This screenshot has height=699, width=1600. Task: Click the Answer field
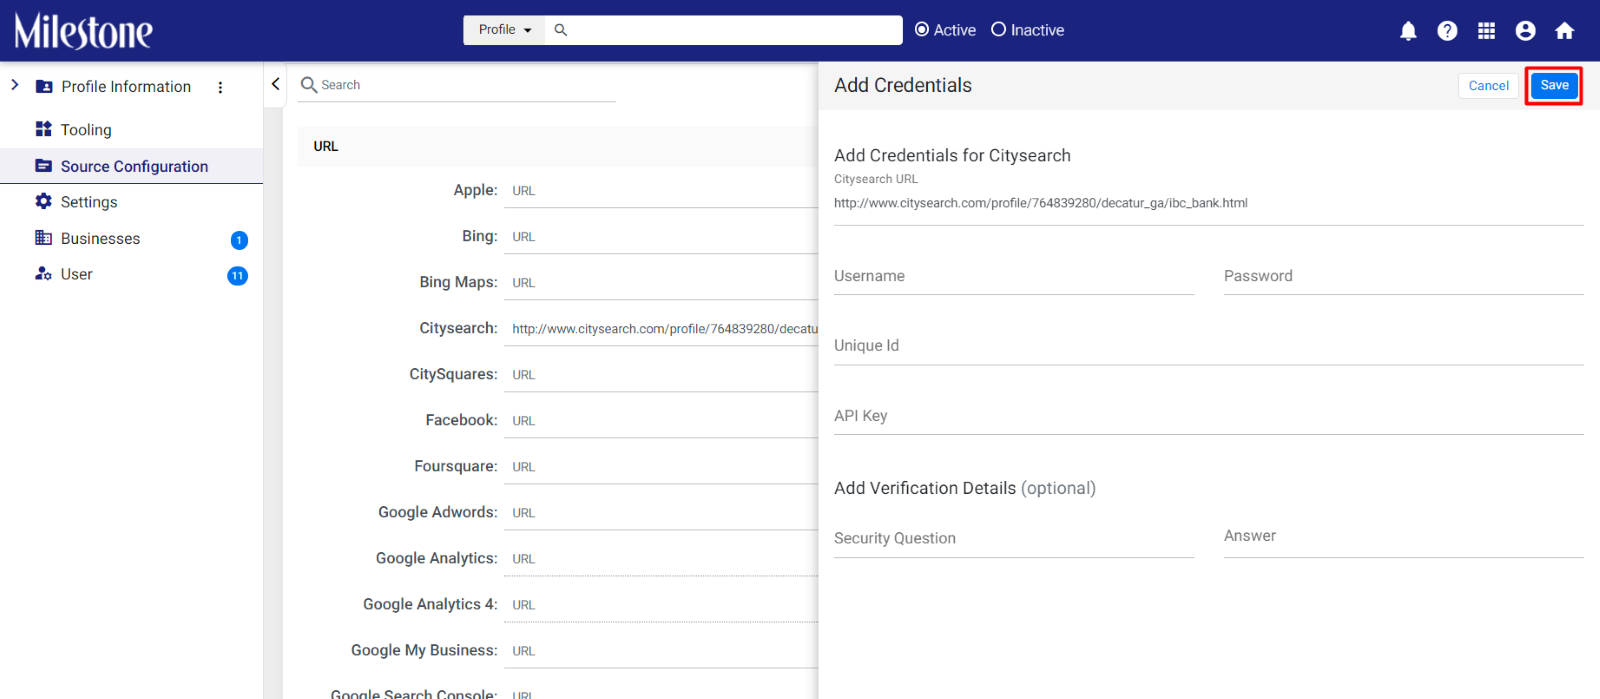1404,539
